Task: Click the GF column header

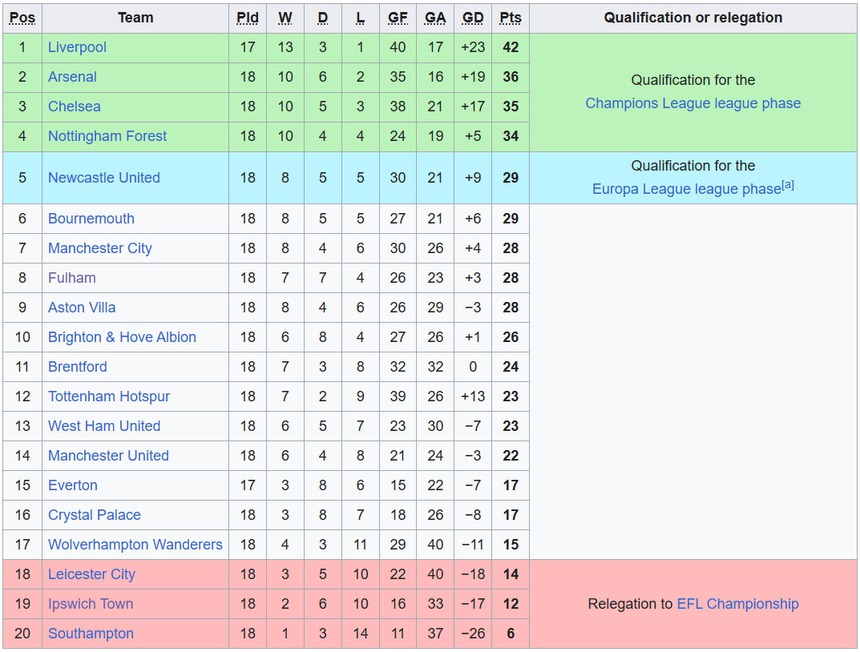Action: click(x=398, y=18)
